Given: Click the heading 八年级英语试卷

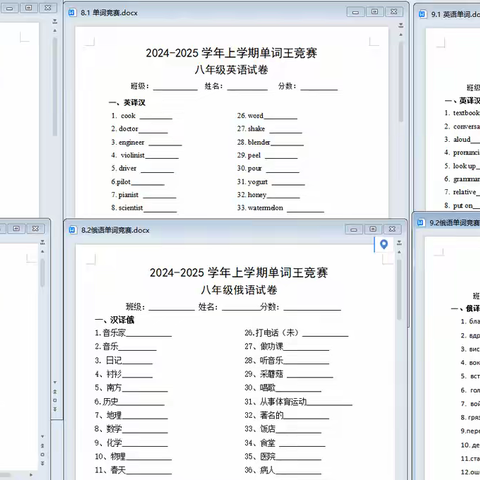Looking at the screenshot, I should pyautogui.click(x=231, y=70).
